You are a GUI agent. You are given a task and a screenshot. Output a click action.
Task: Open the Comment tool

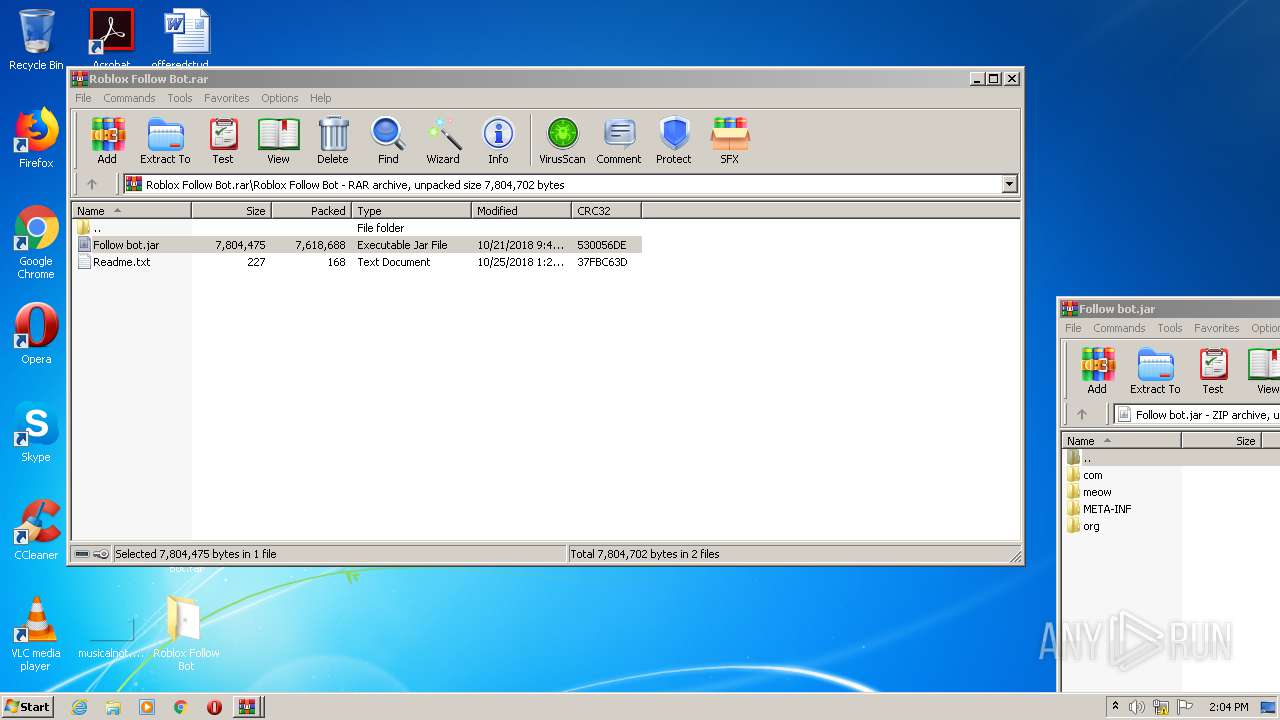tap(619, 140)
